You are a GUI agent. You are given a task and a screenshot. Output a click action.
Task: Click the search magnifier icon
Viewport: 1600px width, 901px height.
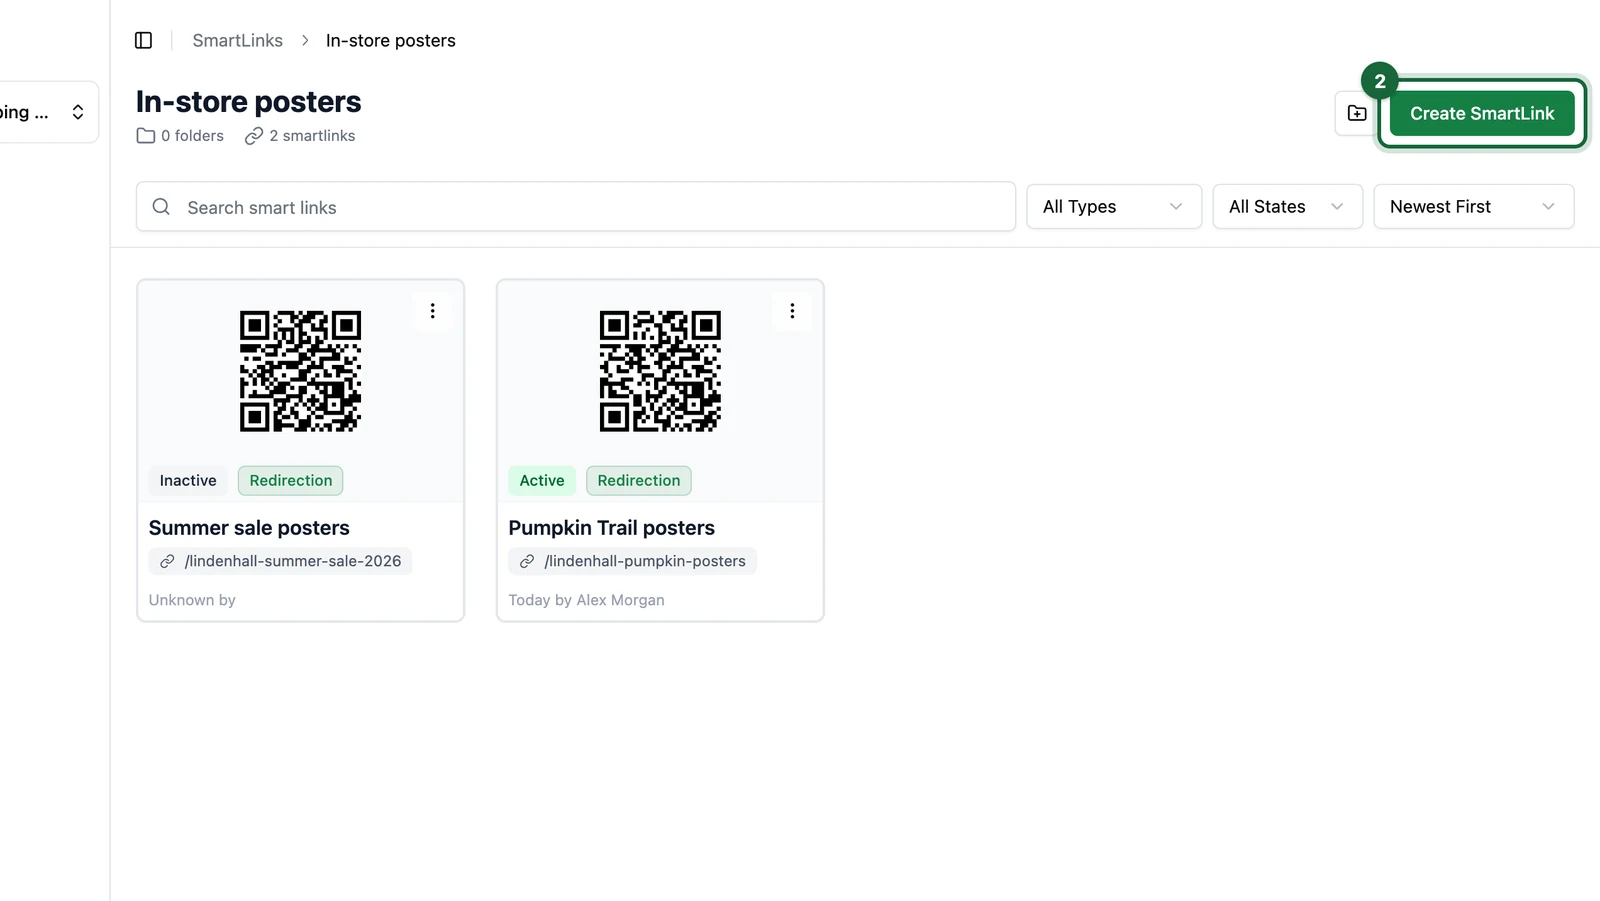click(x=161, y=207)
